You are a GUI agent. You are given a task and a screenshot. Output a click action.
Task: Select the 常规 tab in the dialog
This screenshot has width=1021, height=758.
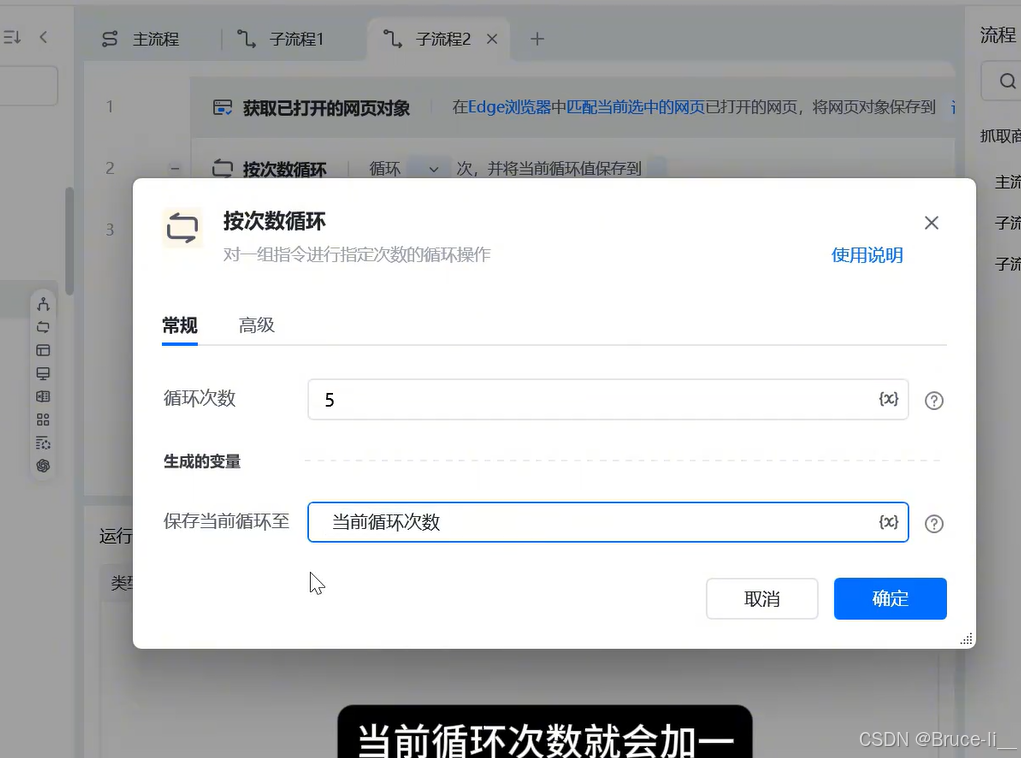click(180, 325)
